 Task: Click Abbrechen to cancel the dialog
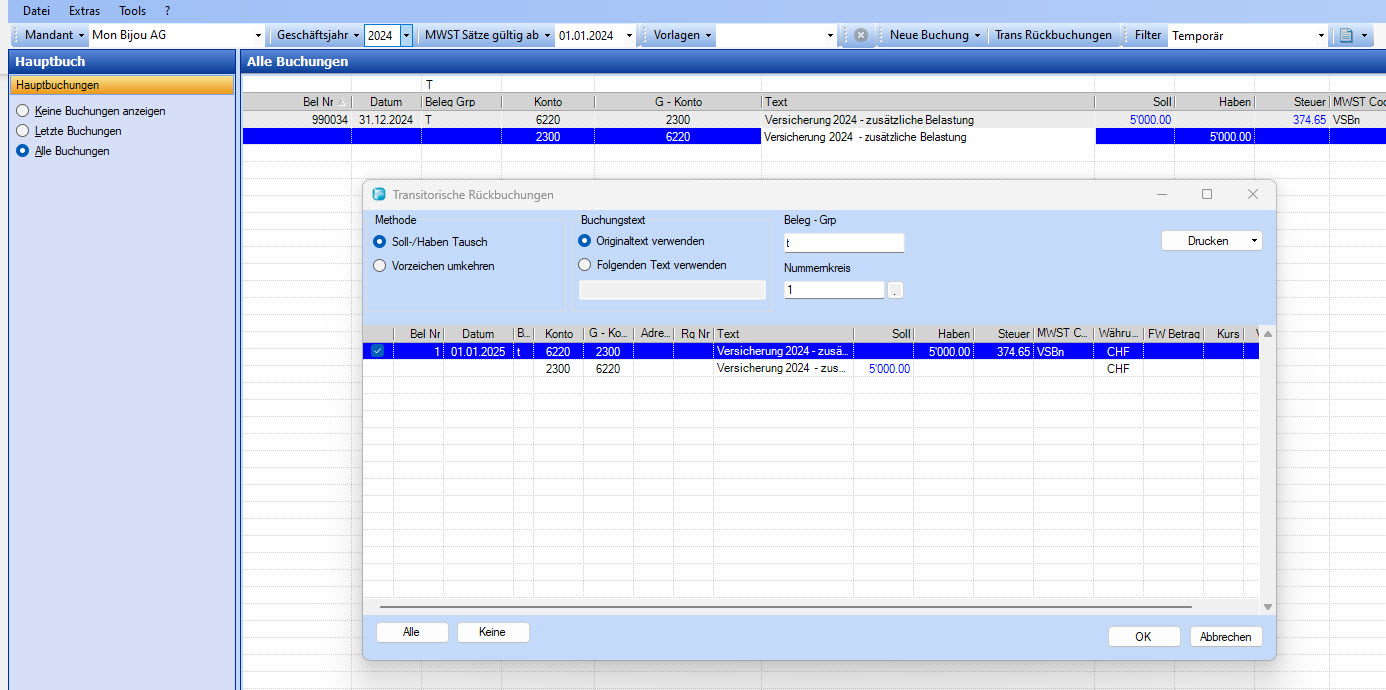tap(1226, 636)
